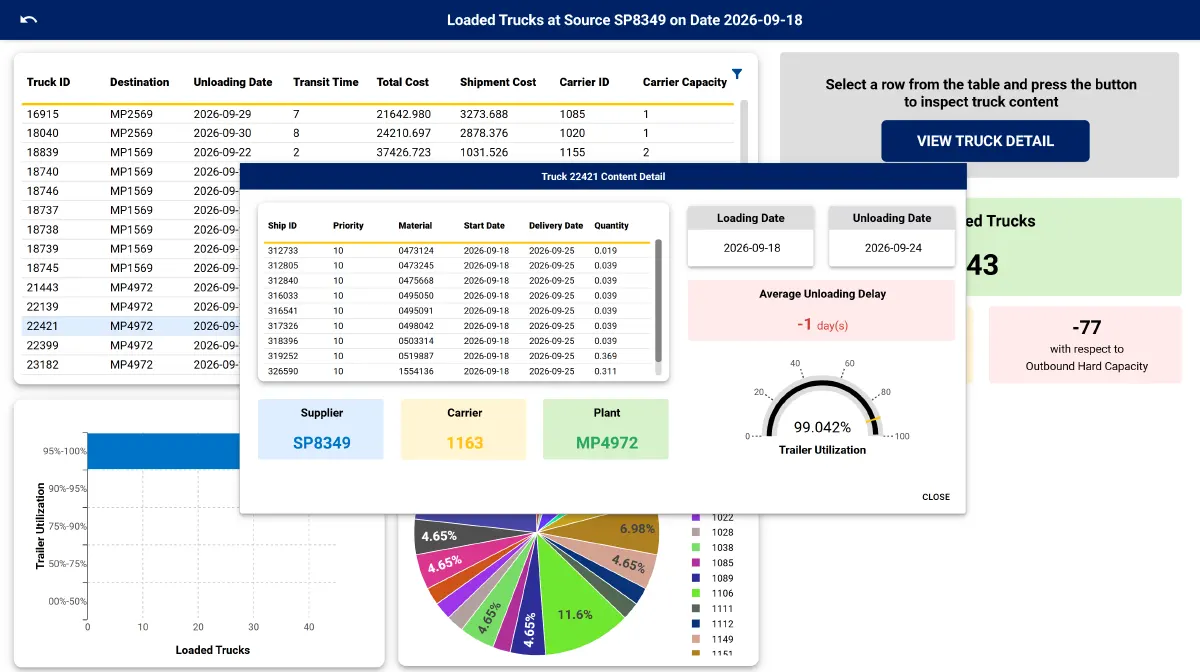Image resolution: width=1200 pixels, height=672 pixels.
Task: Click the Quantity column header in the dialog
Action: point(612,226)
